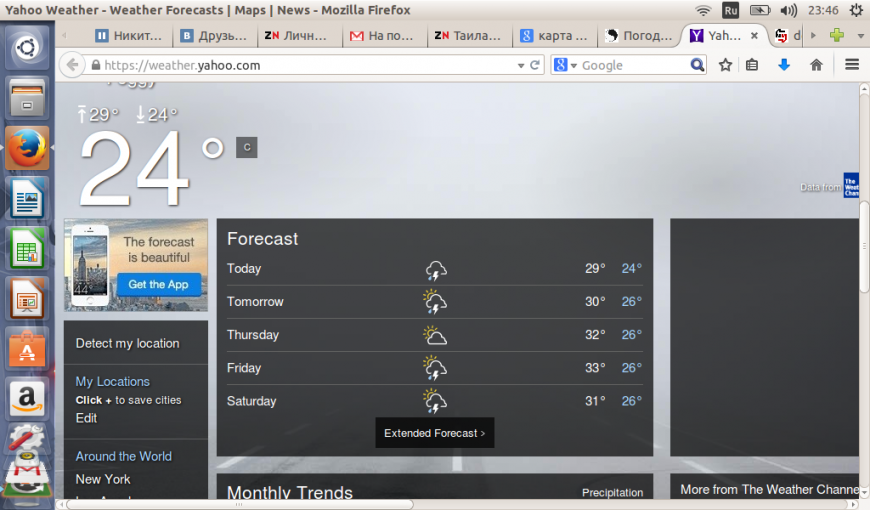Click the horizontal scrollbar thumb
870x510 pixels.
point(239,504)
